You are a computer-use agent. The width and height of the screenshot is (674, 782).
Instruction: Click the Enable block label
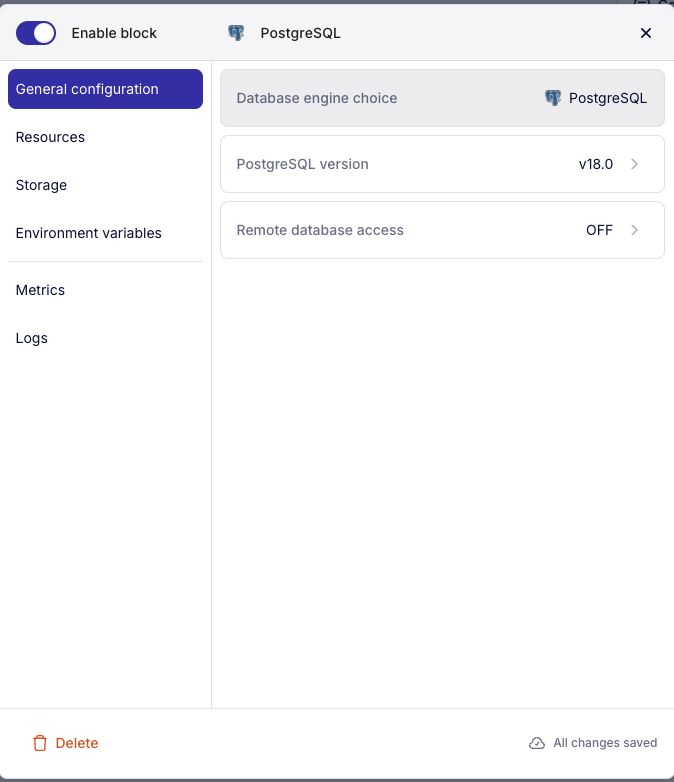(x=114, y=33)
